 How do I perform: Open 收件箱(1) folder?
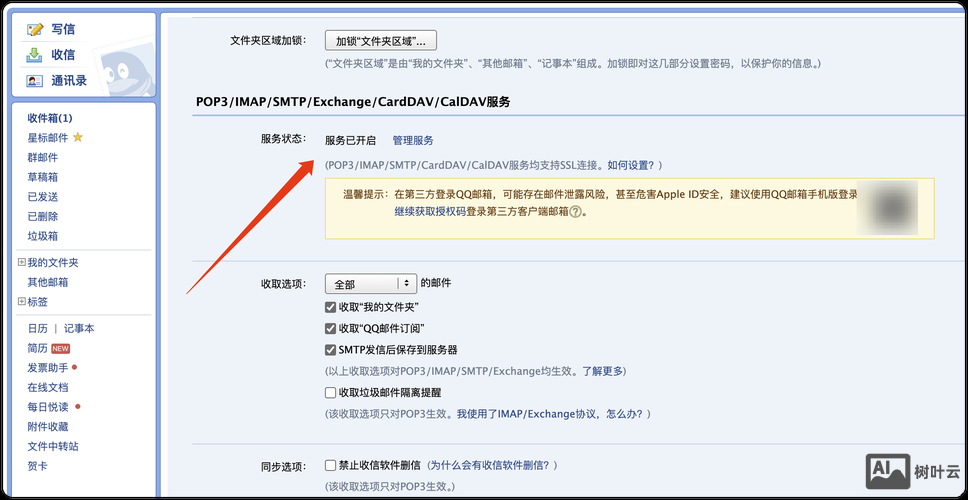50,118
